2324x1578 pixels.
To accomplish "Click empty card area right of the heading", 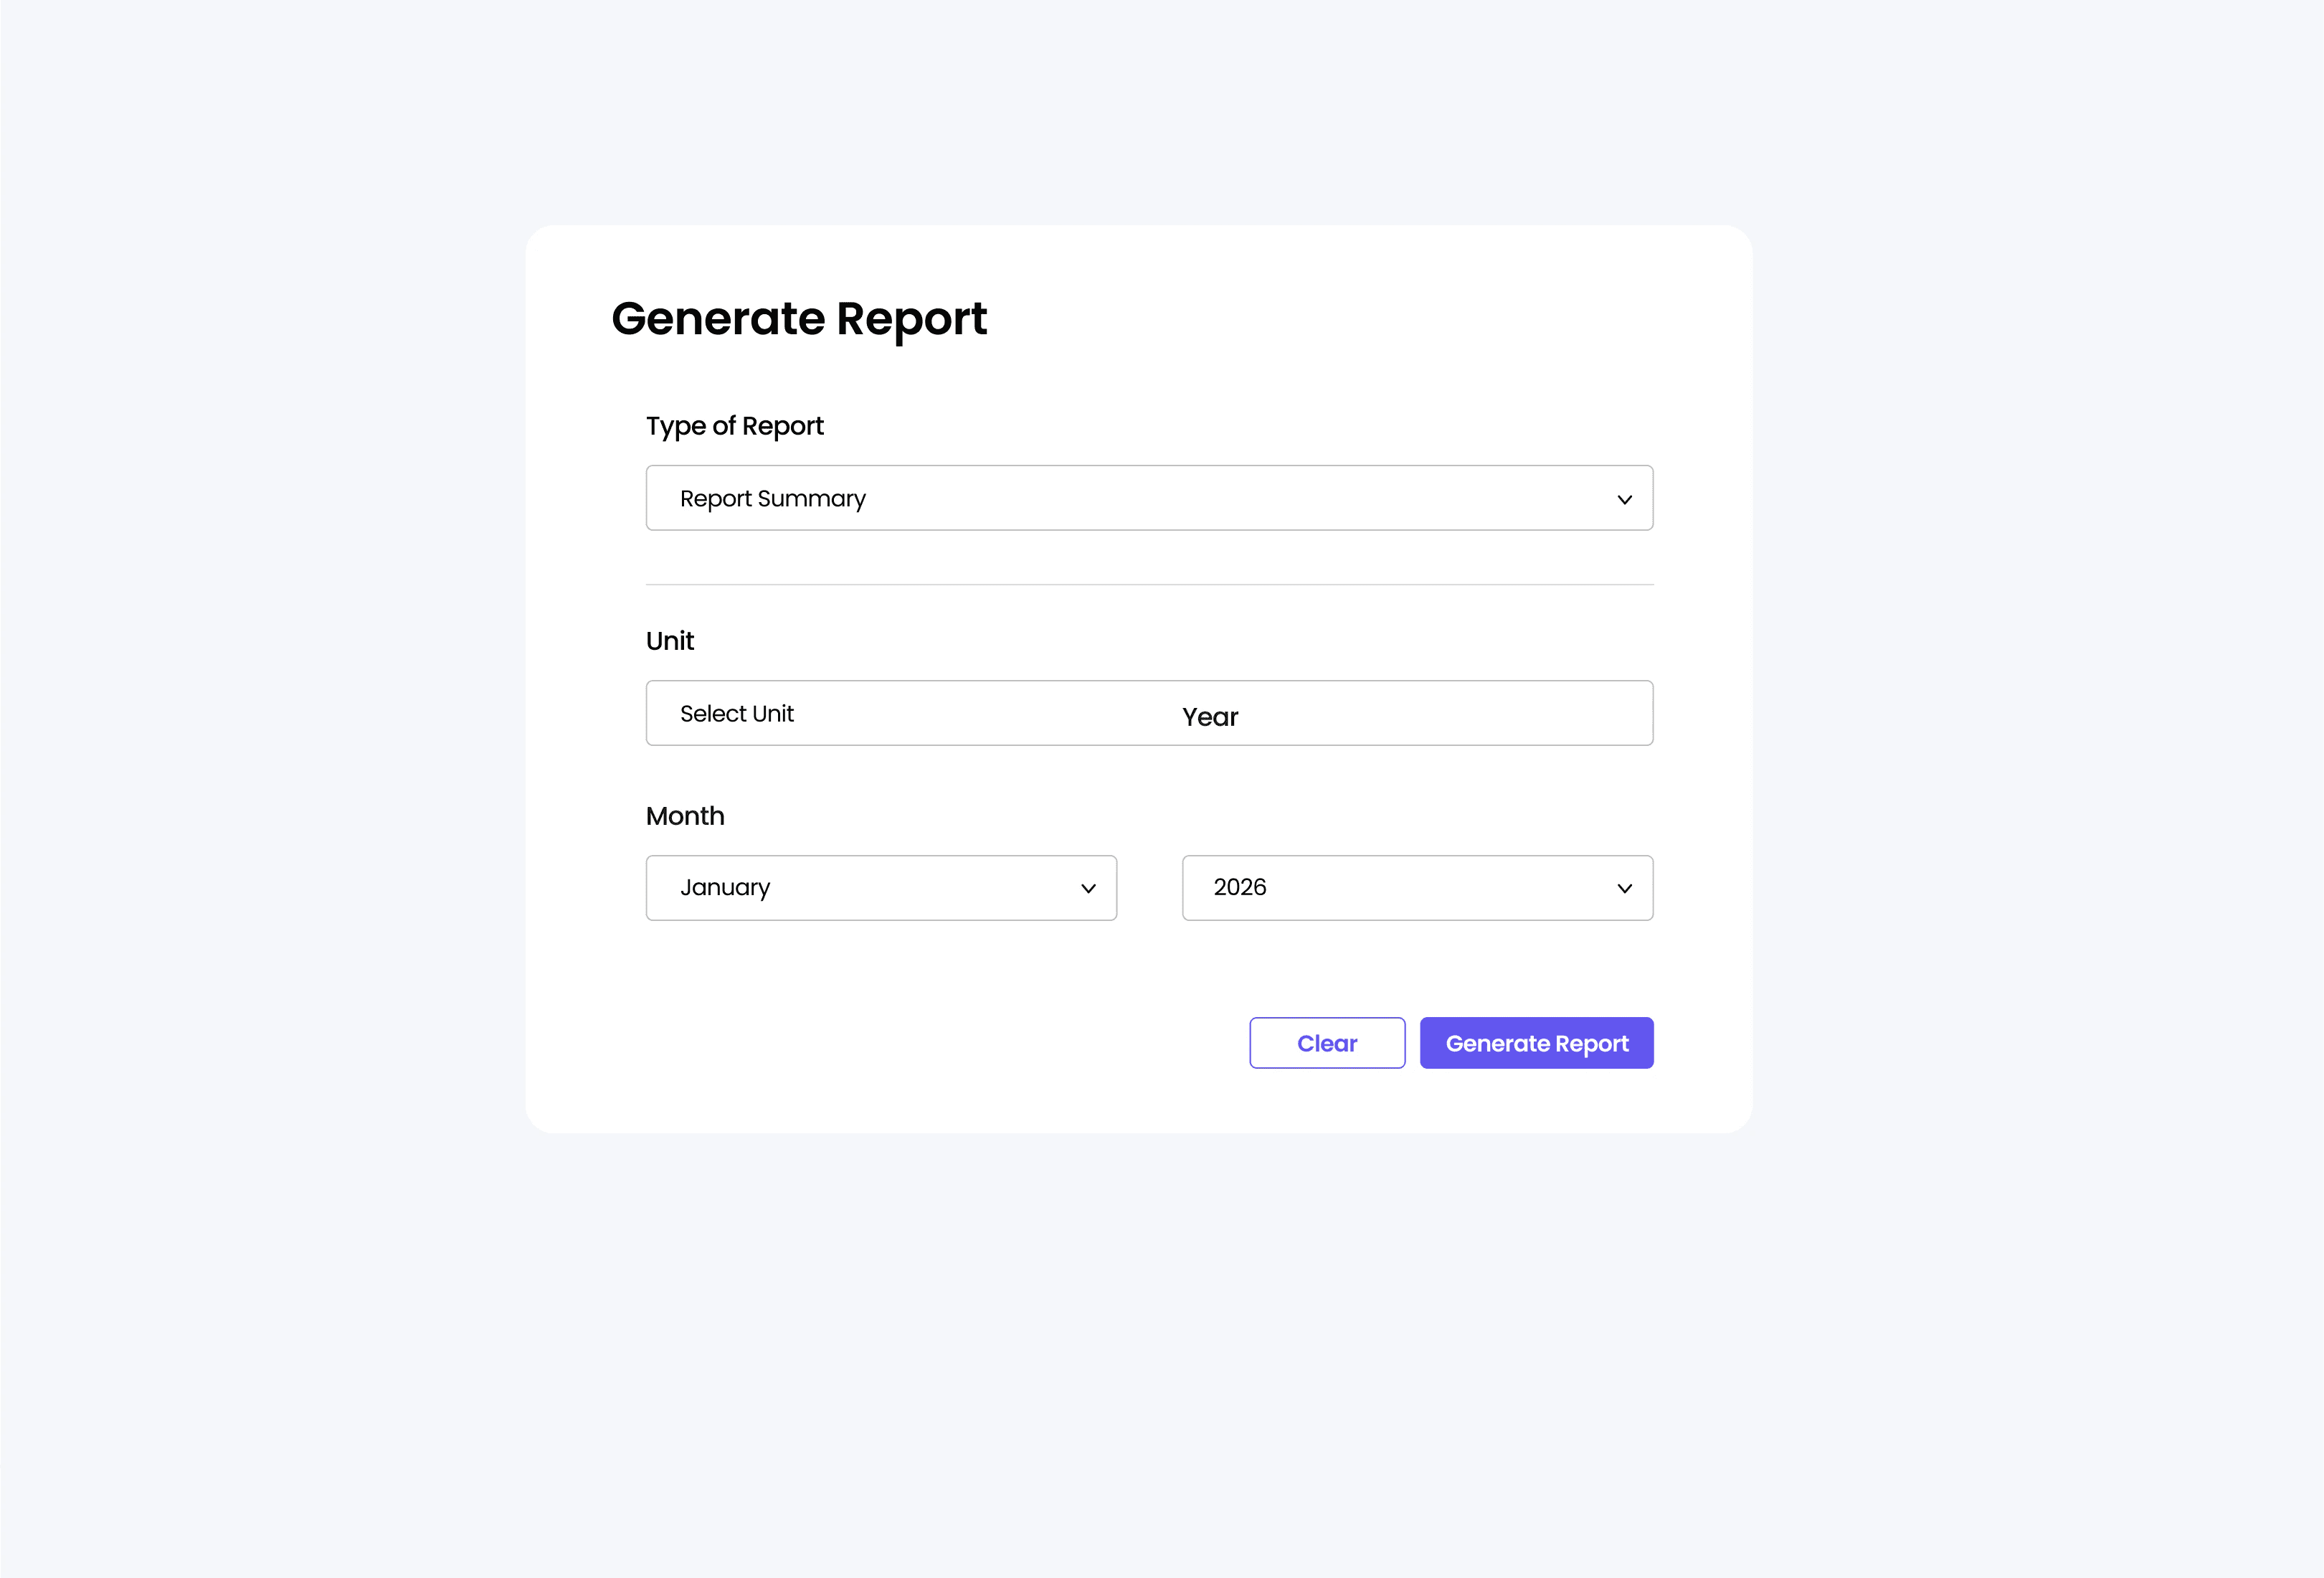I will click(1350, 319).
